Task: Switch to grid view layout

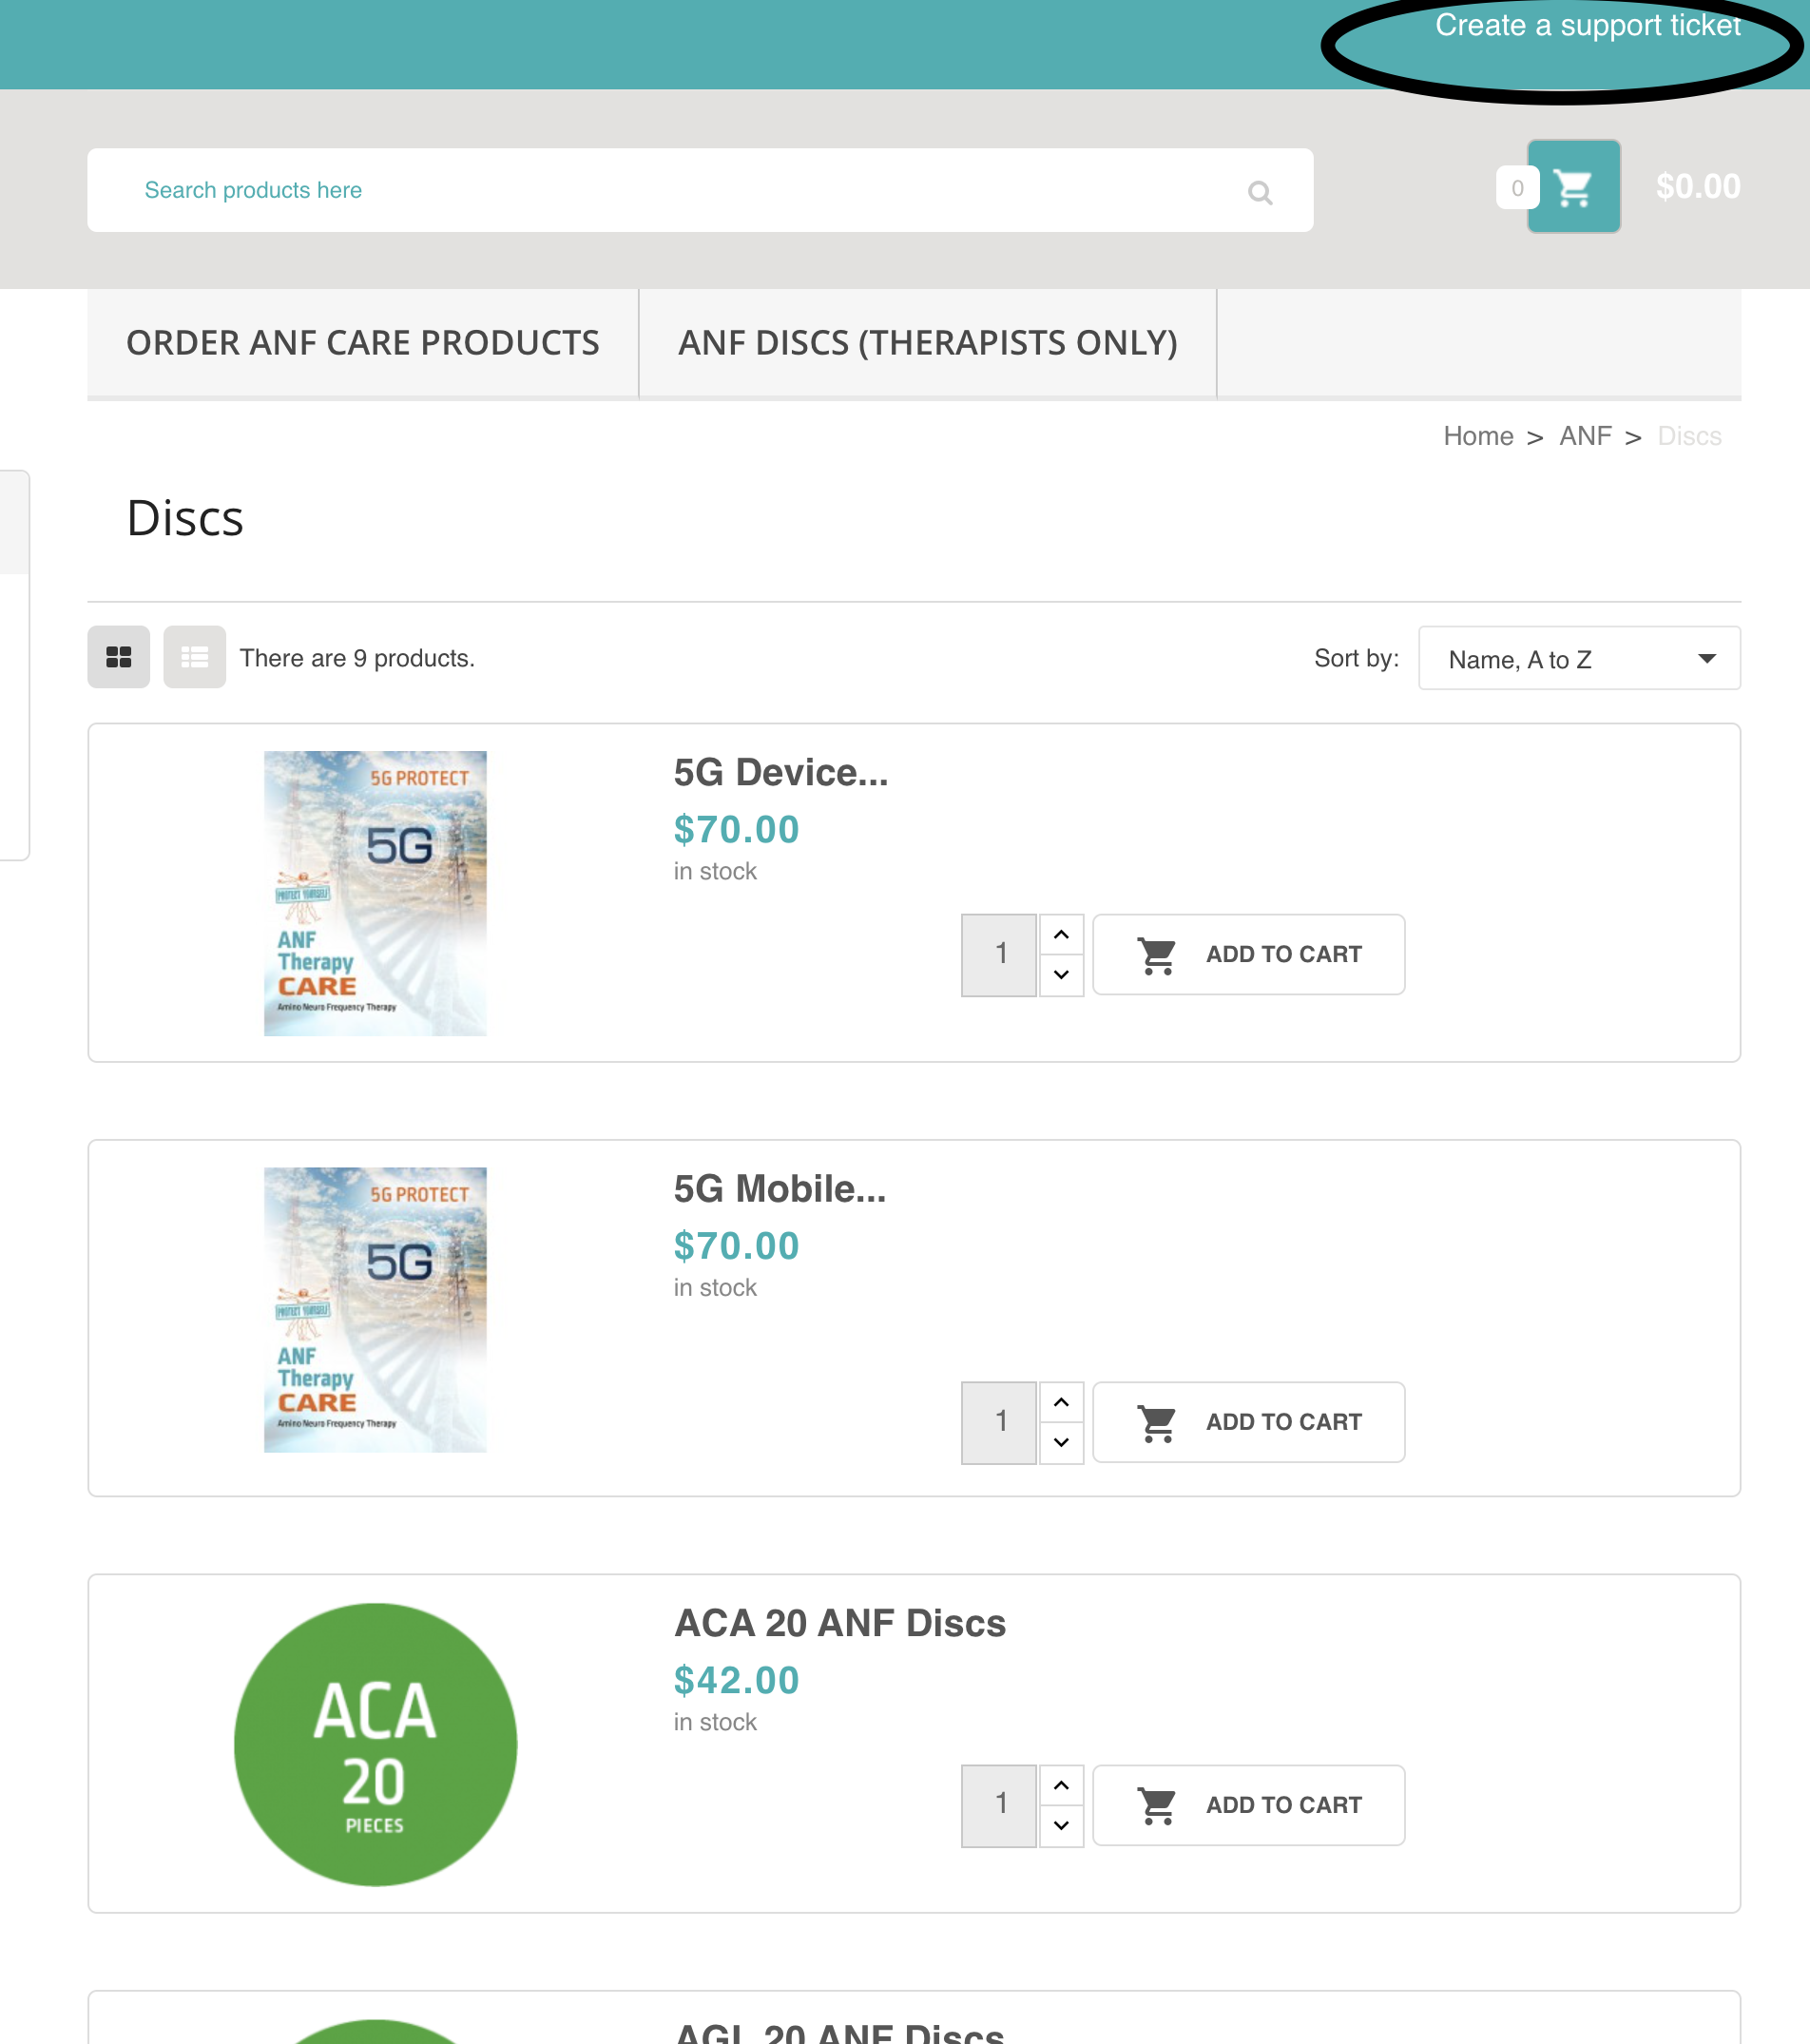Action: [119, 657]
